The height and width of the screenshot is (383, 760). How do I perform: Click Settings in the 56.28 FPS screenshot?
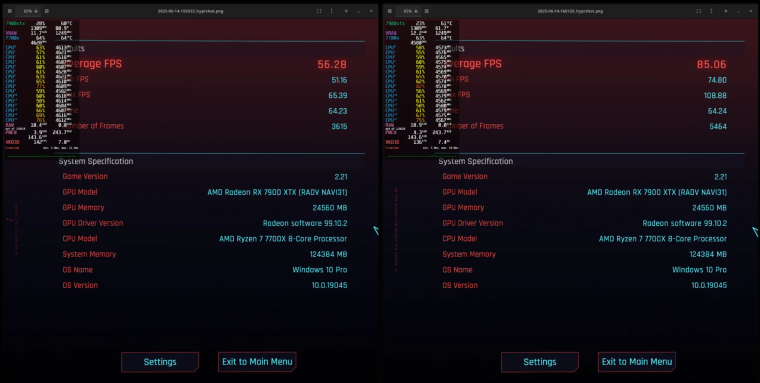[160, 362]
